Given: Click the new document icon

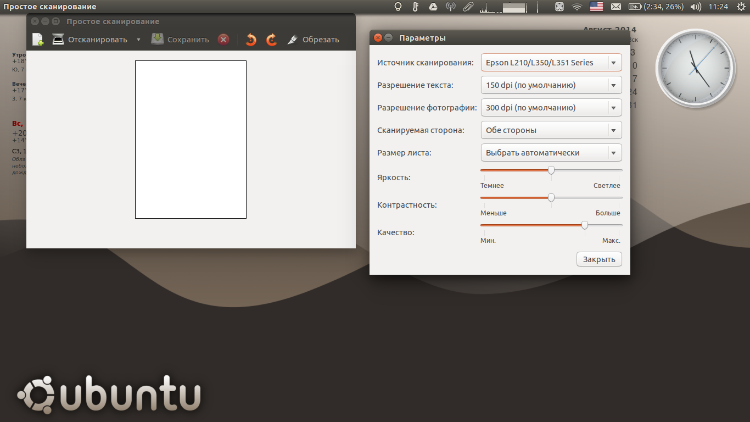Looking at the screenshot, I should (x=37, y=40).
